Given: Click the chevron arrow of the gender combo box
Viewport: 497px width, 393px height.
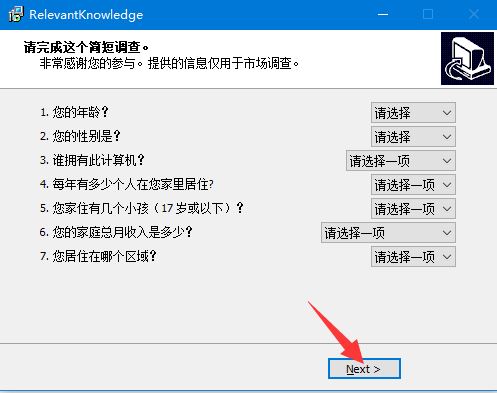Looking at the screenshot, I should [447, 137].
